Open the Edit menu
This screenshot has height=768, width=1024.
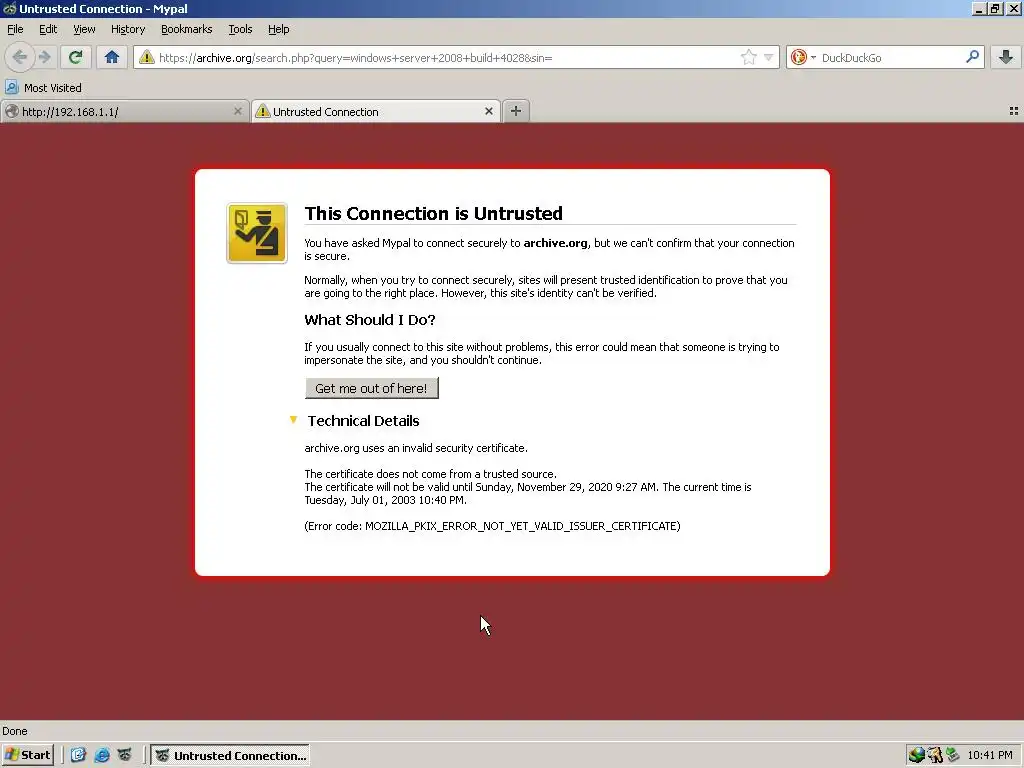coord(48,29)
